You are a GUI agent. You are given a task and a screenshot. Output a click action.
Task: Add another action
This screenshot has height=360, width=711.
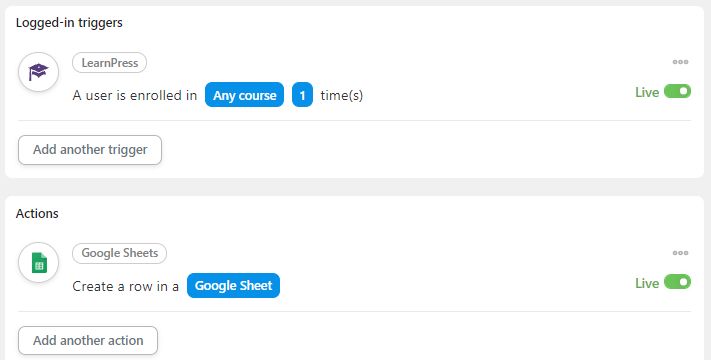(x=88, y=341)
